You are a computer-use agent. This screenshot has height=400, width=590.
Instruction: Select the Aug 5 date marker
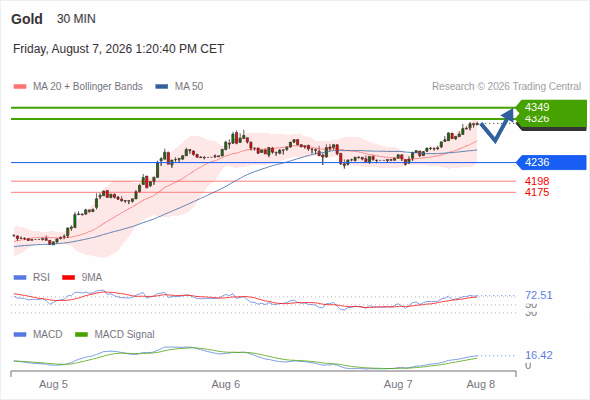click(53, 385)
